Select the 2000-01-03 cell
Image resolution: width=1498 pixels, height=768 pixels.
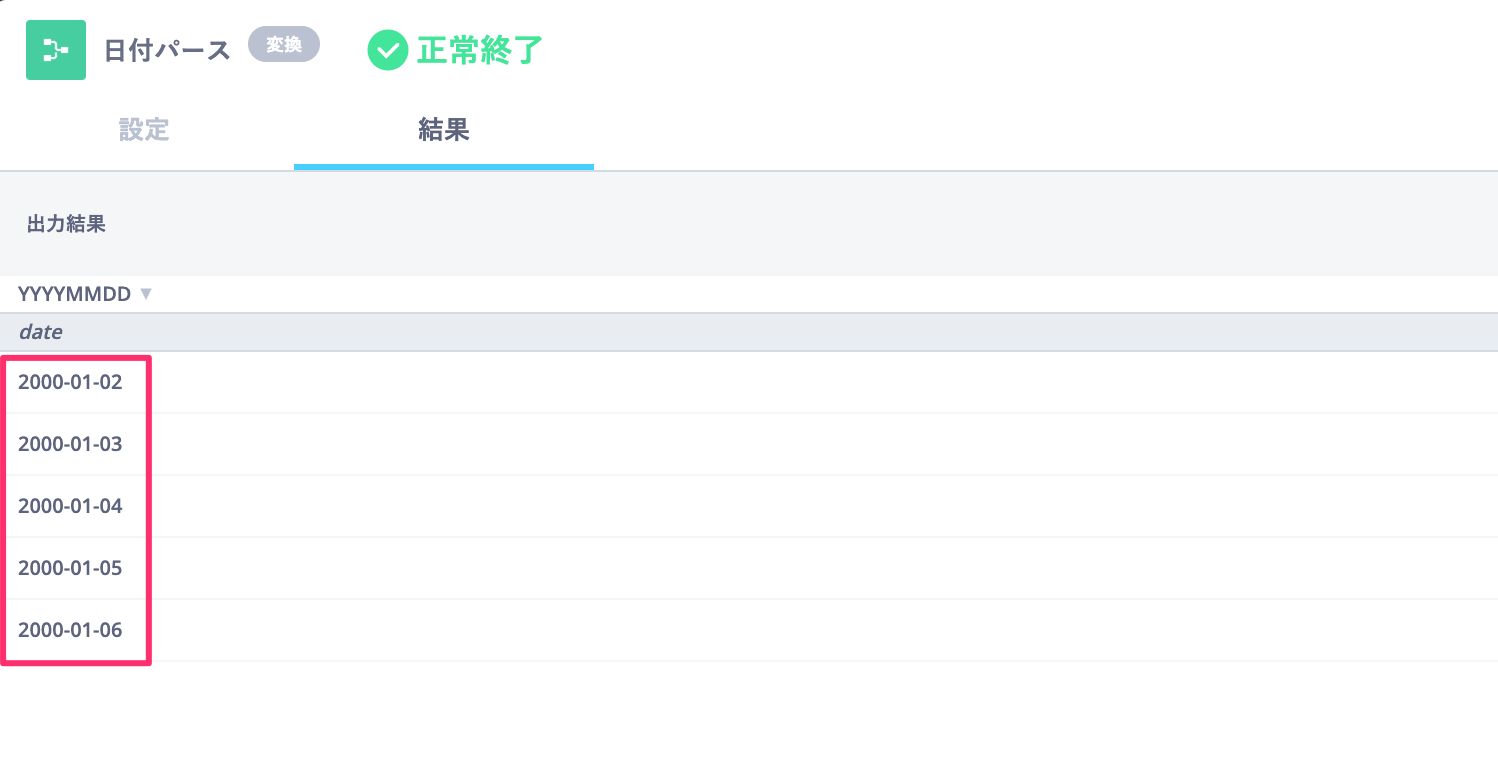(70, 444)
